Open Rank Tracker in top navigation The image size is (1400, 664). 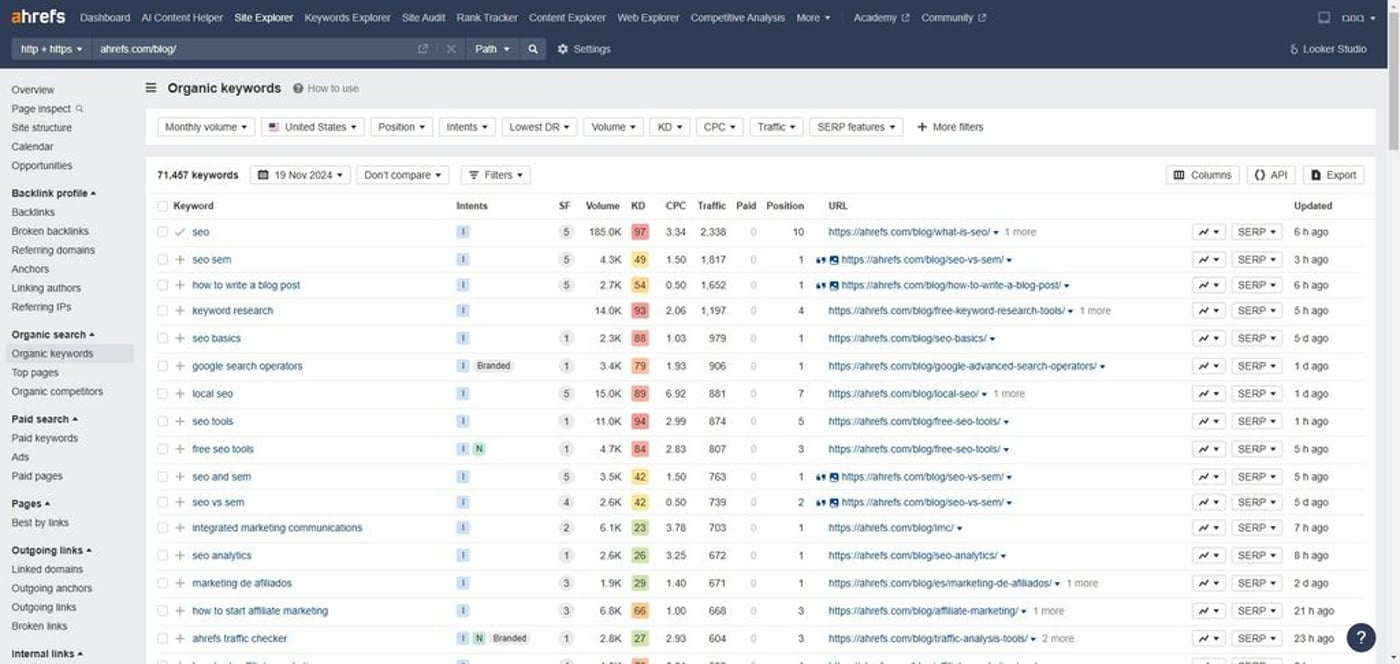(x=487, y=17)
